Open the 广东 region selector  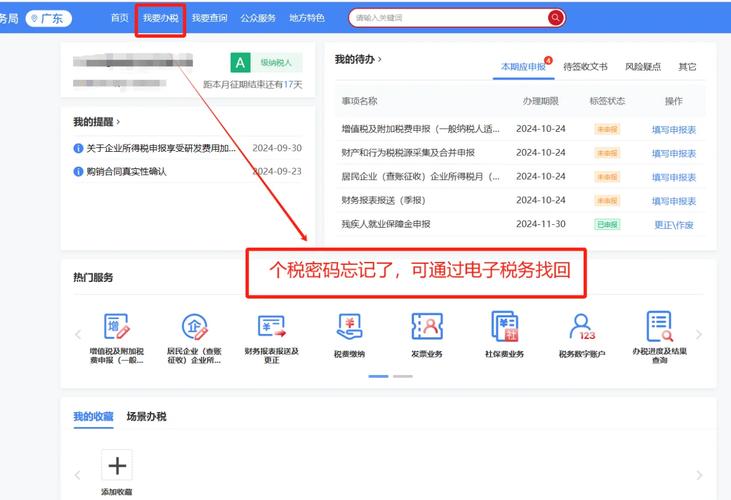(x=49, y=18)
